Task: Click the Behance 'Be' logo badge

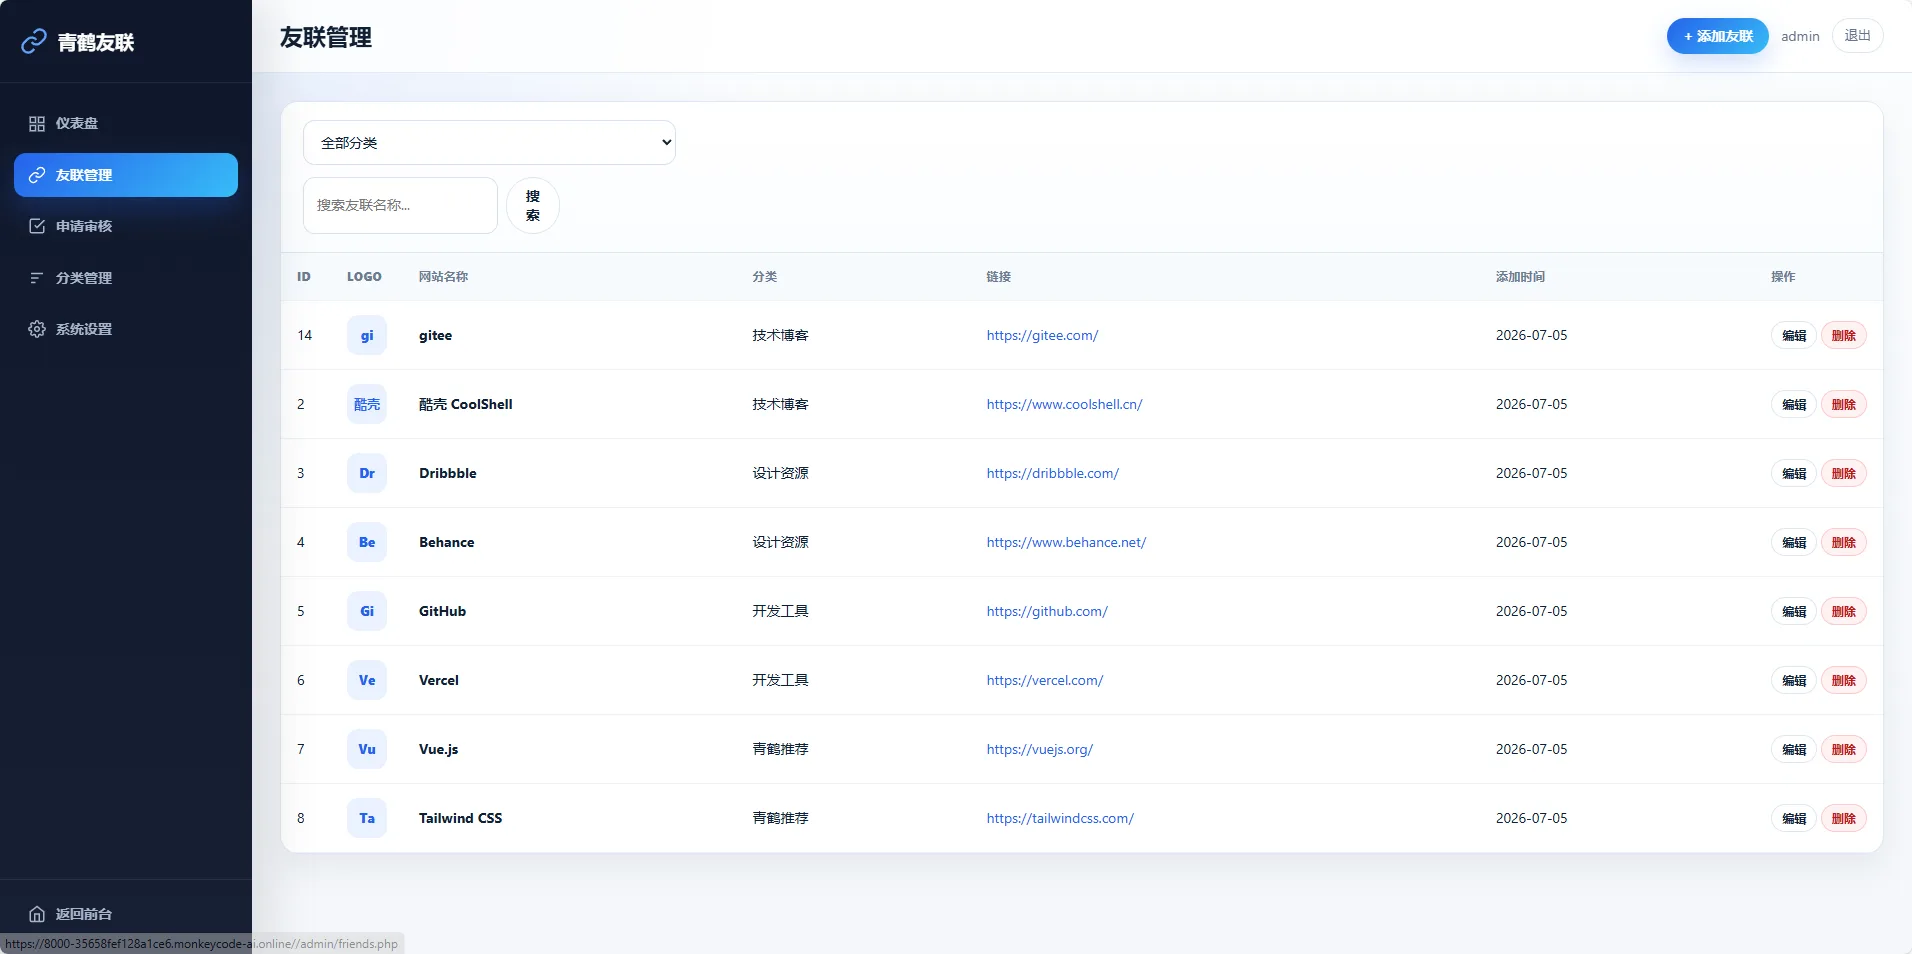Action: click(367, 542)
